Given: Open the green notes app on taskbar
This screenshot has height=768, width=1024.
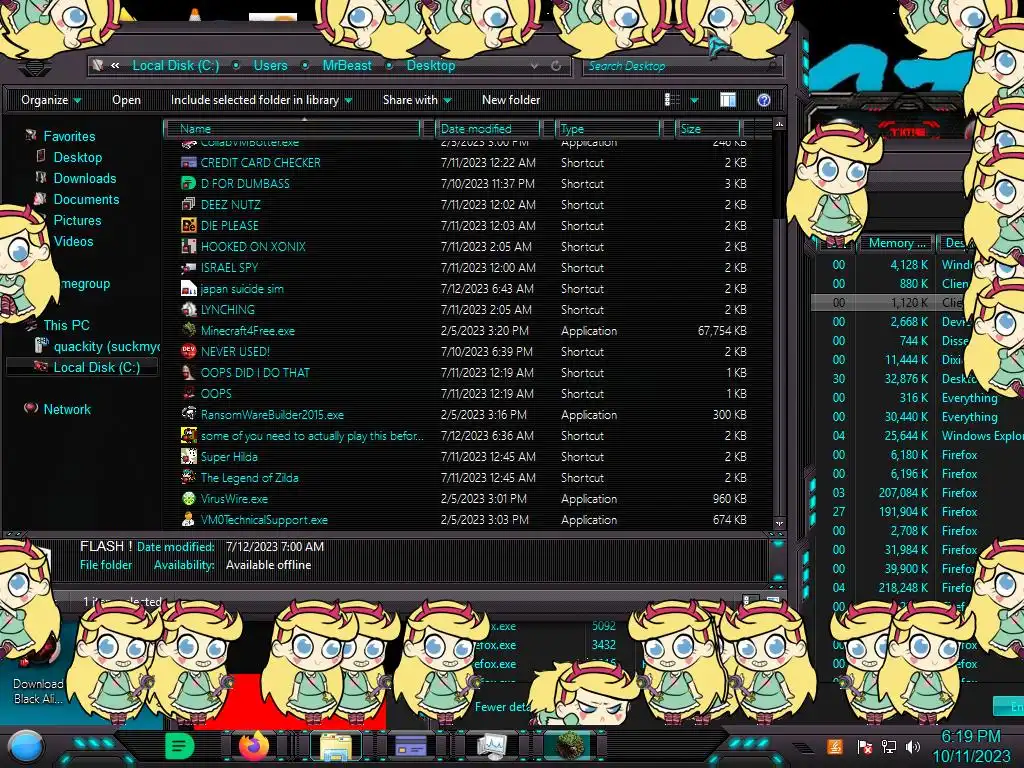Looking at the screenshot, I should point(179,745).
